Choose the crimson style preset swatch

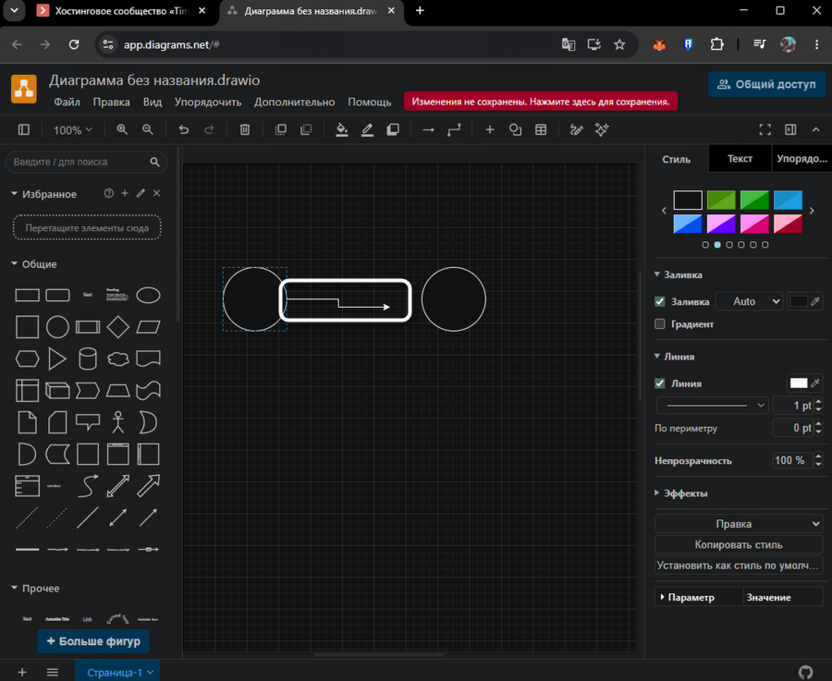[787, 224]
